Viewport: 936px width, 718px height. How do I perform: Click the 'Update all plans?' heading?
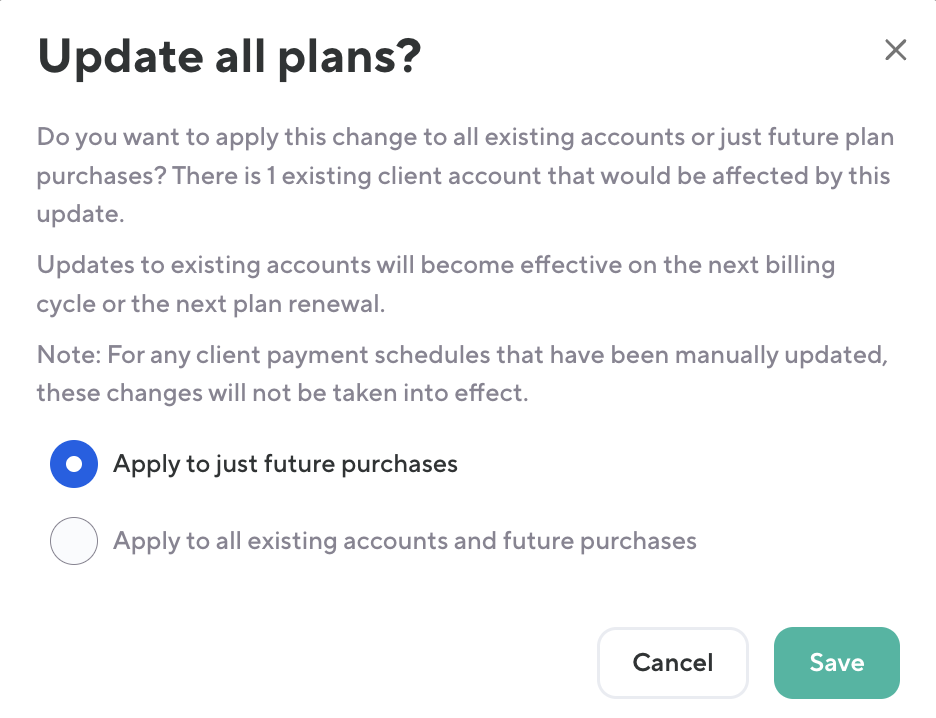[229, 58]
